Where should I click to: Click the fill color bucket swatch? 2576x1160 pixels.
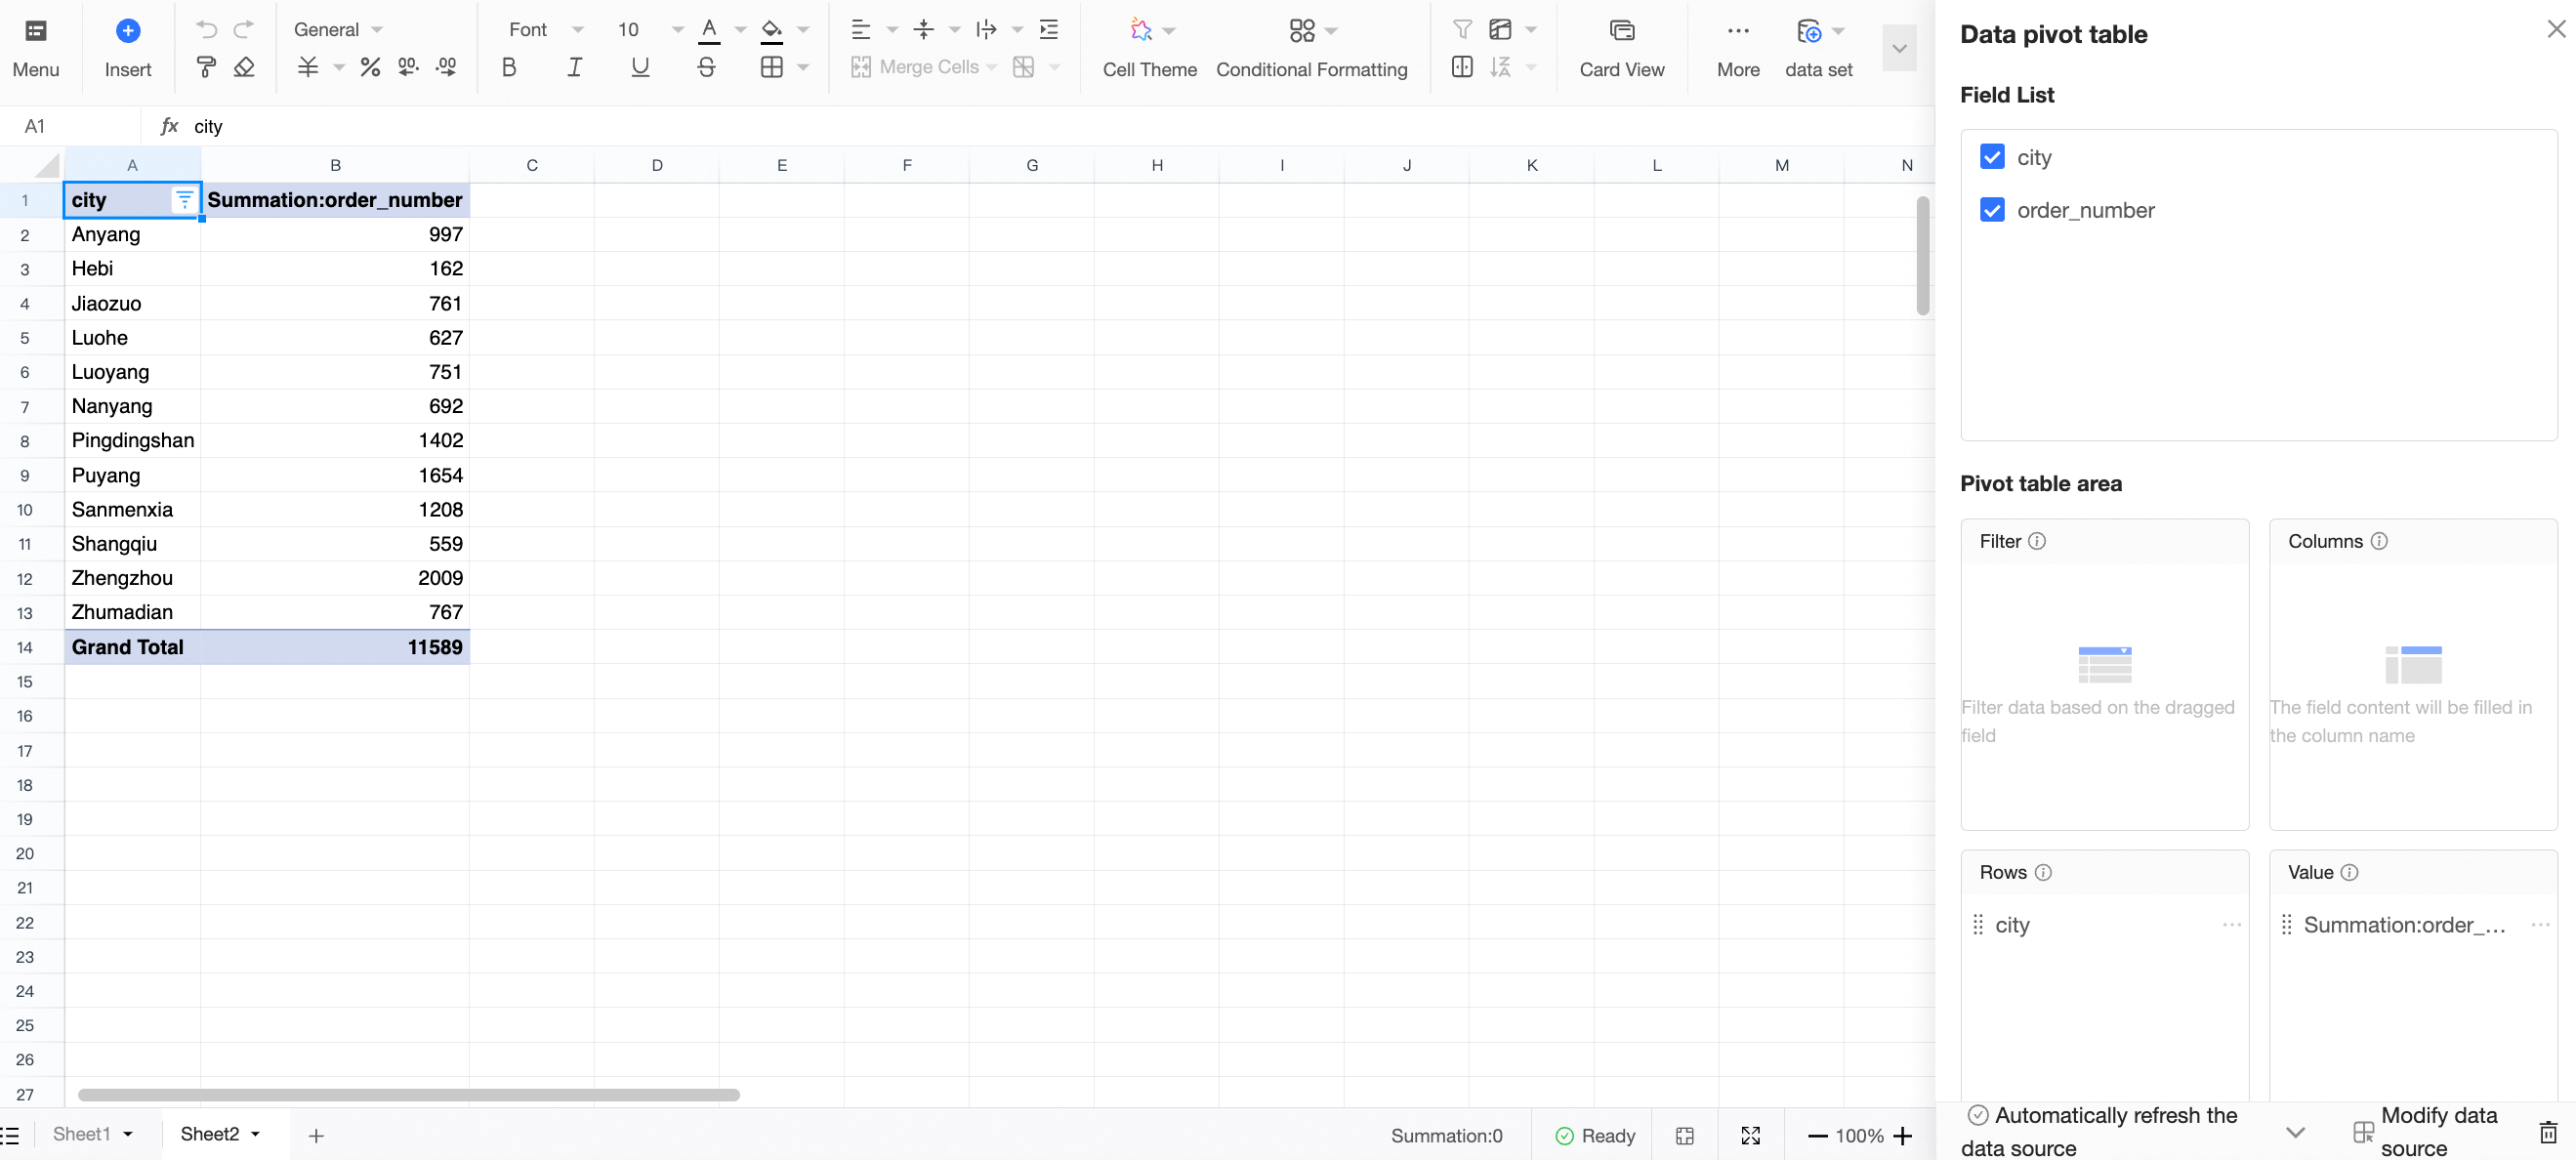pyautogui.click(x=771, y=29)
